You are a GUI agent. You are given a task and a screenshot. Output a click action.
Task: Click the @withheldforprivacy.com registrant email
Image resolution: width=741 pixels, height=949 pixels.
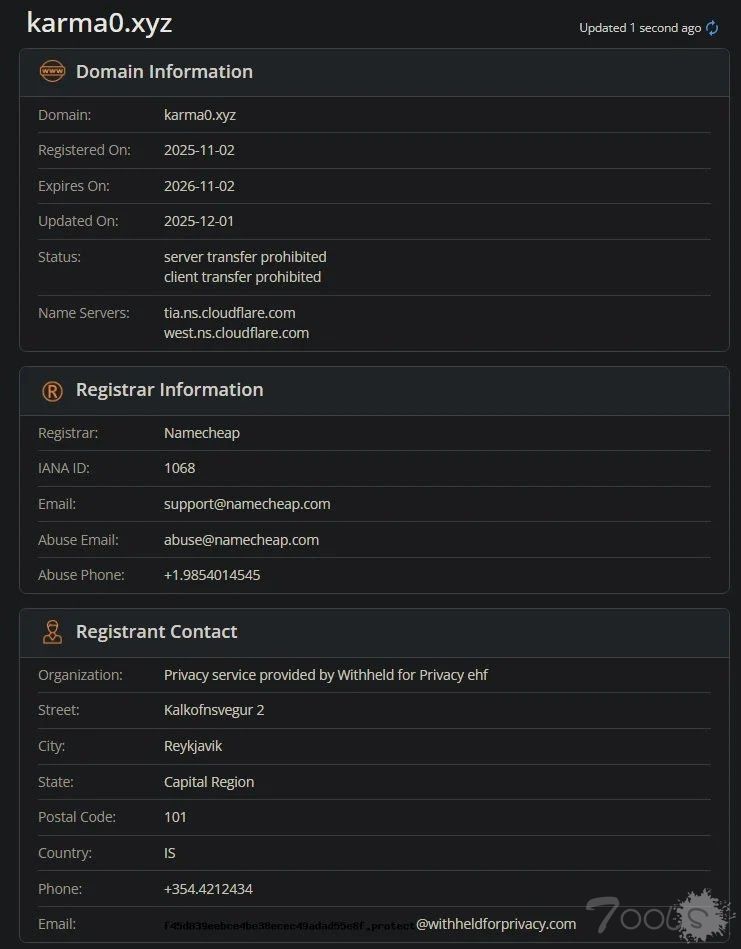click(496, 924)
